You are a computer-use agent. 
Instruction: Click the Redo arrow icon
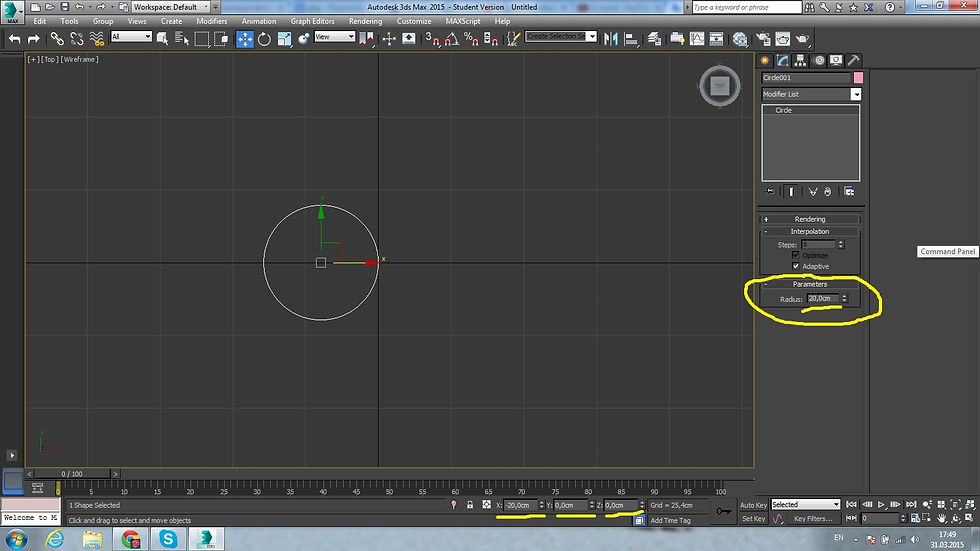pos(34,39)
